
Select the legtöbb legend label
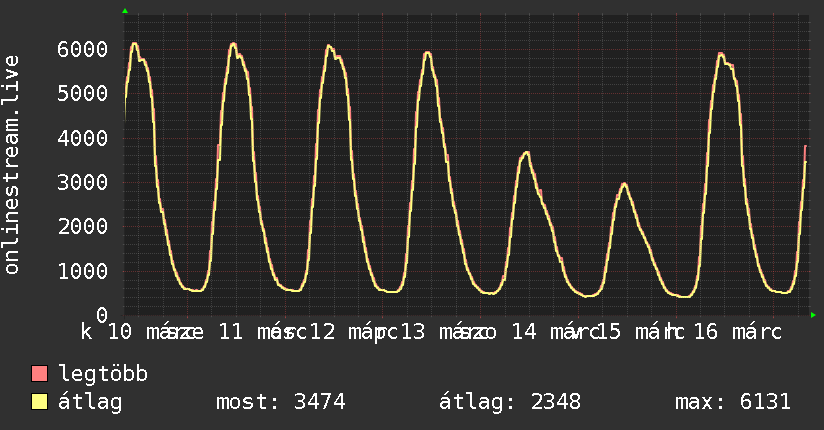coord(103,374)
